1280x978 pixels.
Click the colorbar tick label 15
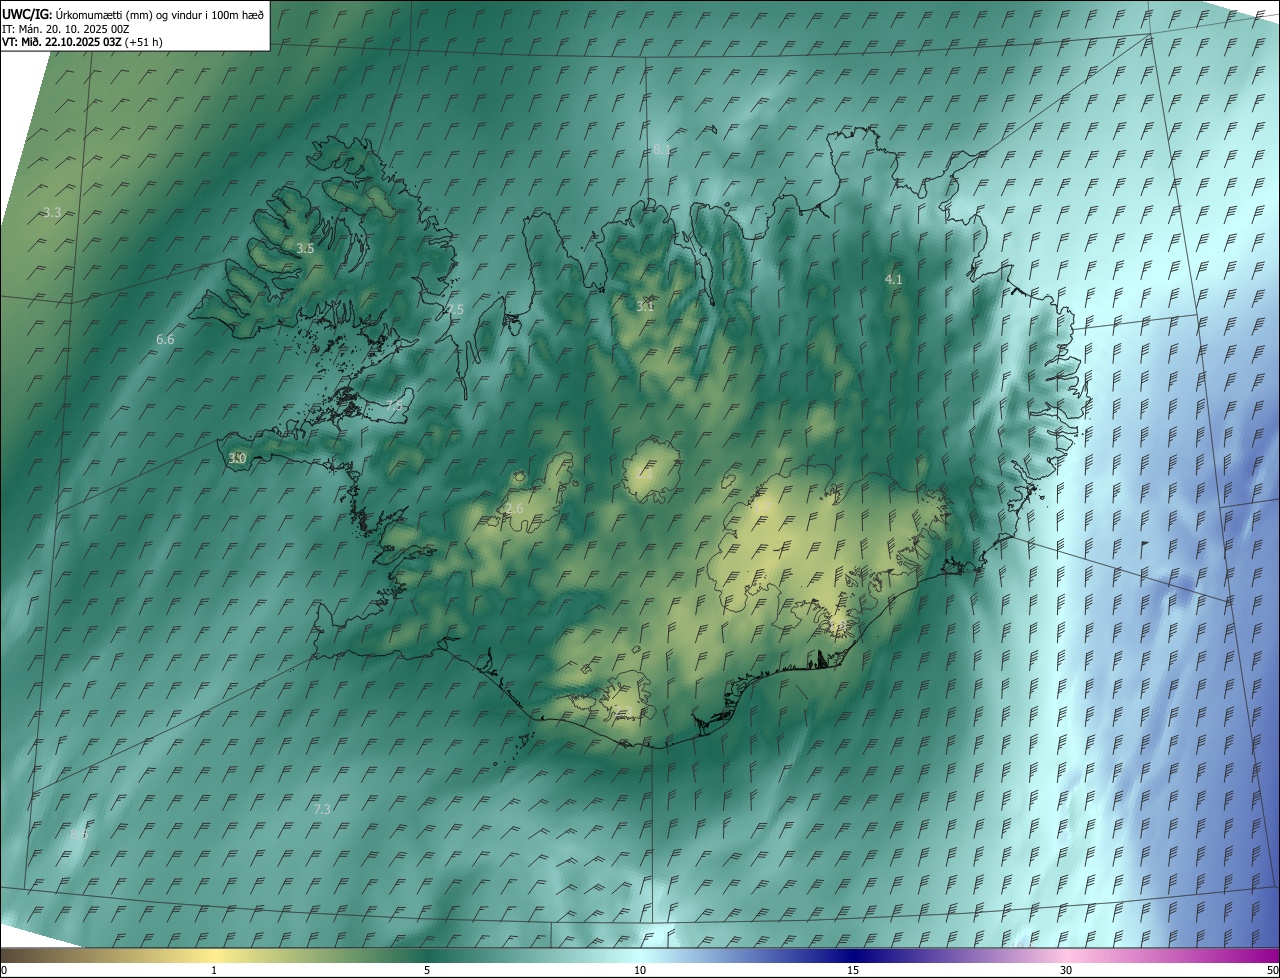(853, 971)
